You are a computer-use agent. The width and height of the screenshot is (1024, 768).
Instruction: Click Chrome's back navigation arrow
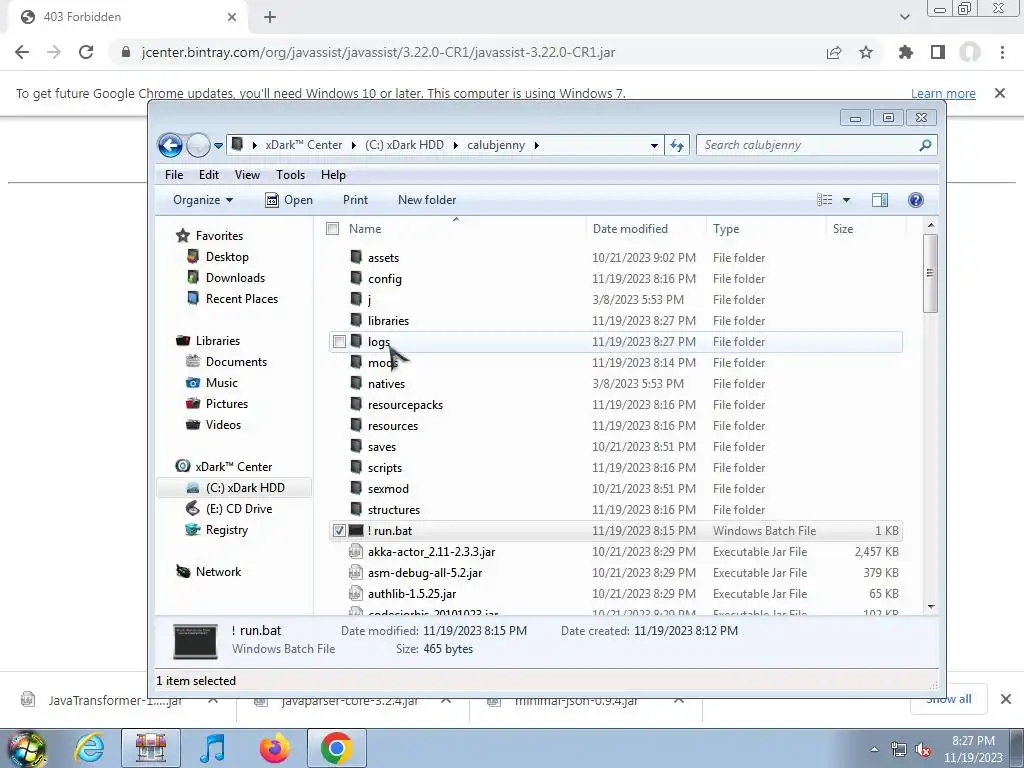coord(22,52)
